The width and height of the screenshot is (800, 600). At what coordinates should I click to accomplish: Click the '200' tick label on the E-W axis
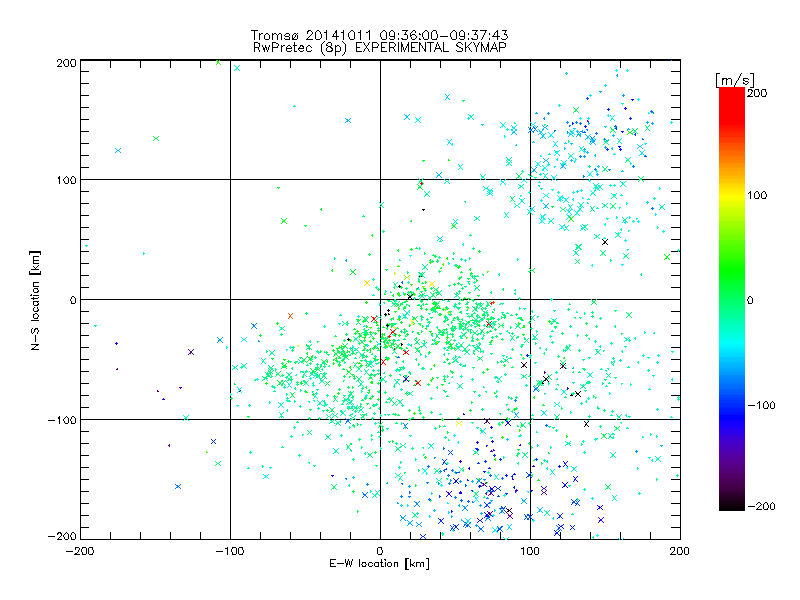click(680, 551)
